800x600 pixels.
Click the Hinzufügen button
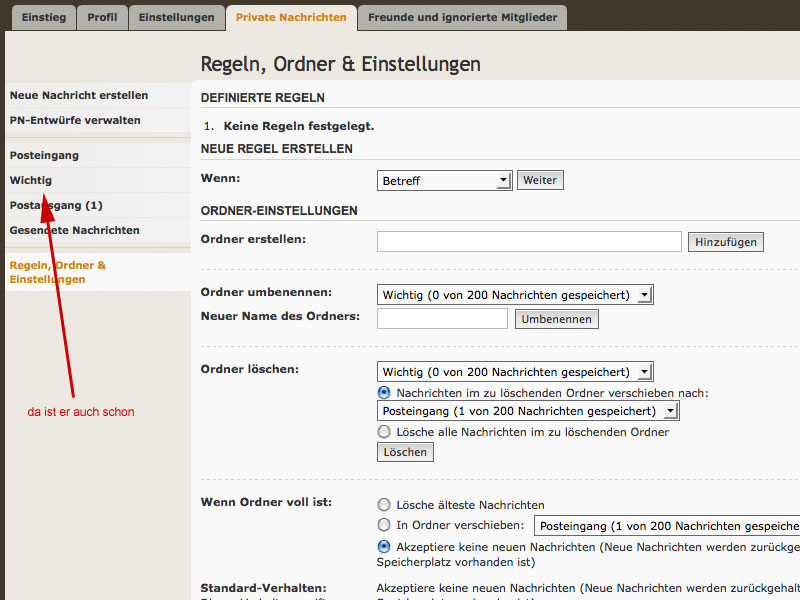[725, 242]
